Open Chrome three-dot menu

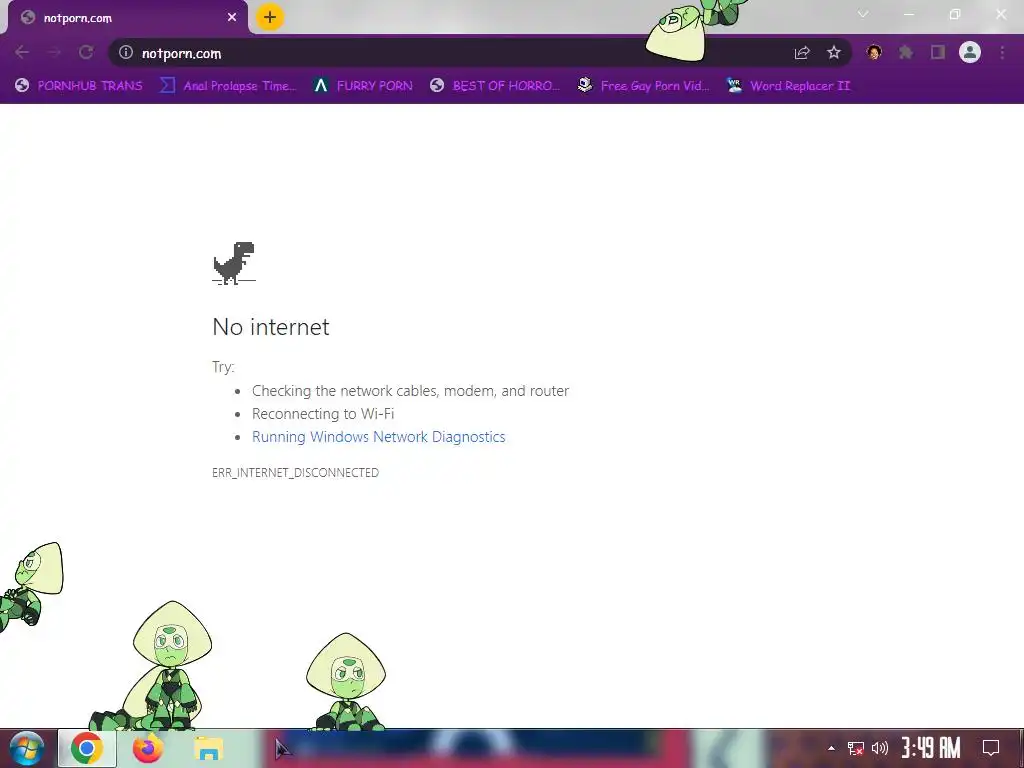[x=1002, y=52]
